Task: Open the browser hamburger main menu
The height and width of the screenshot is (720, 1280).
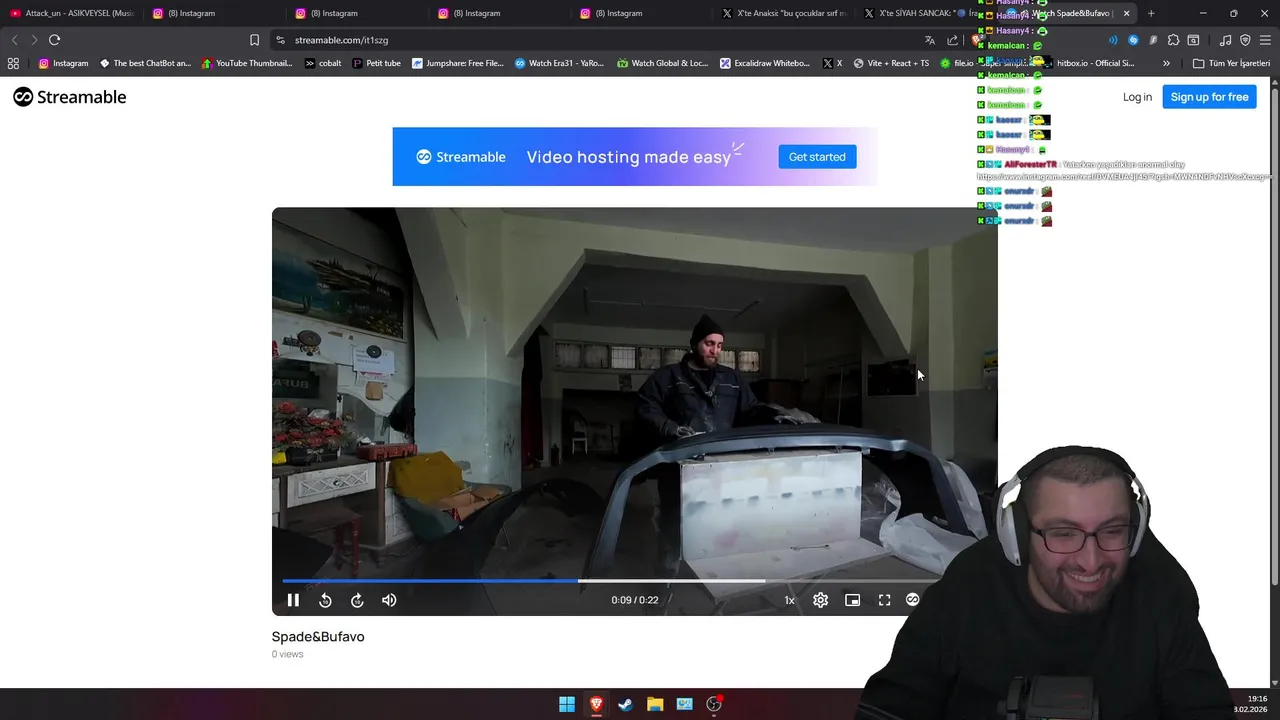Action: click(1265, 40)
